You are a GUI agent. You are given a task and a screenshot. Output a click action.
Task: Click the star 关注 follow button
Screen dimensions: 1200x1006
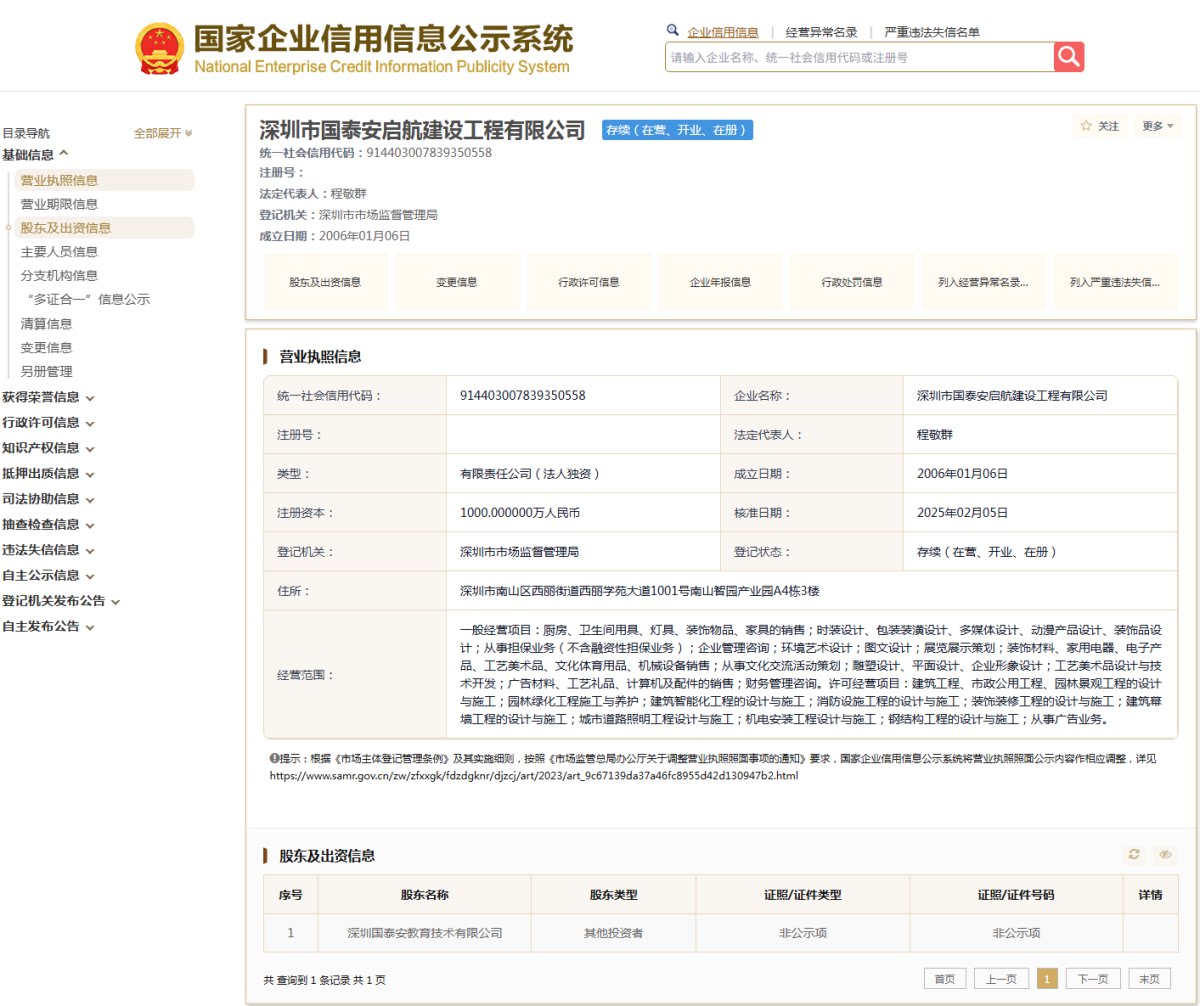pyautogui.click(x=1100, y=126)
